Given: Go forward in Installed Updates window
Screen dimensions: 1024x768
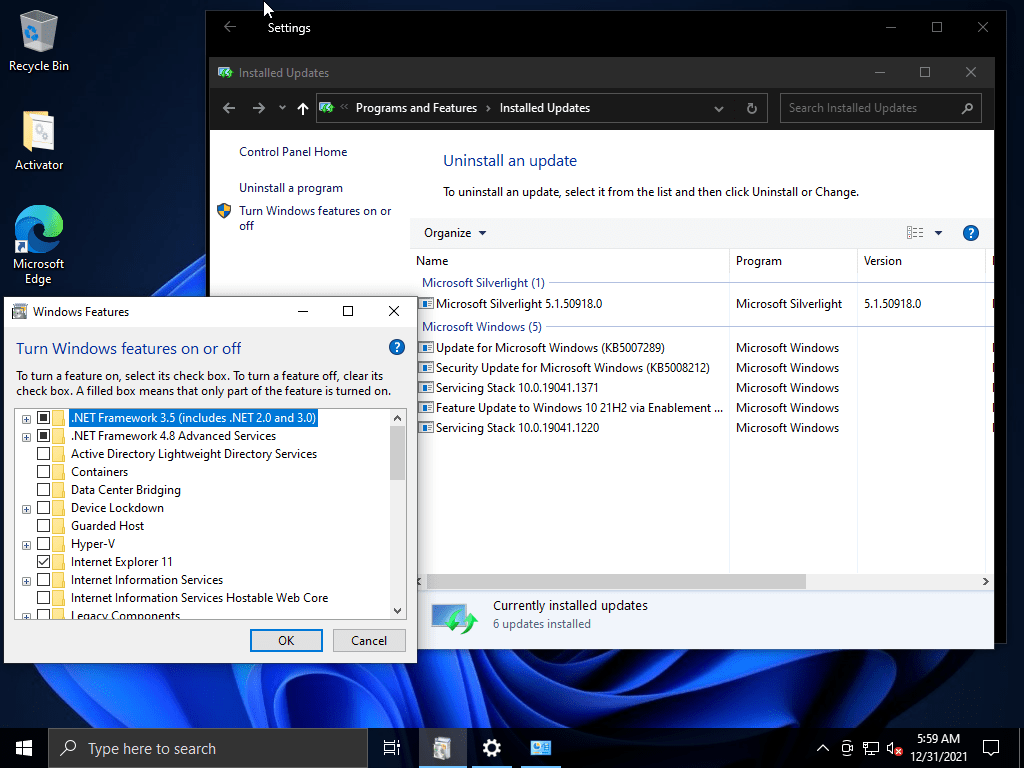Looking at the screenshot, I should tap(259, 108).
